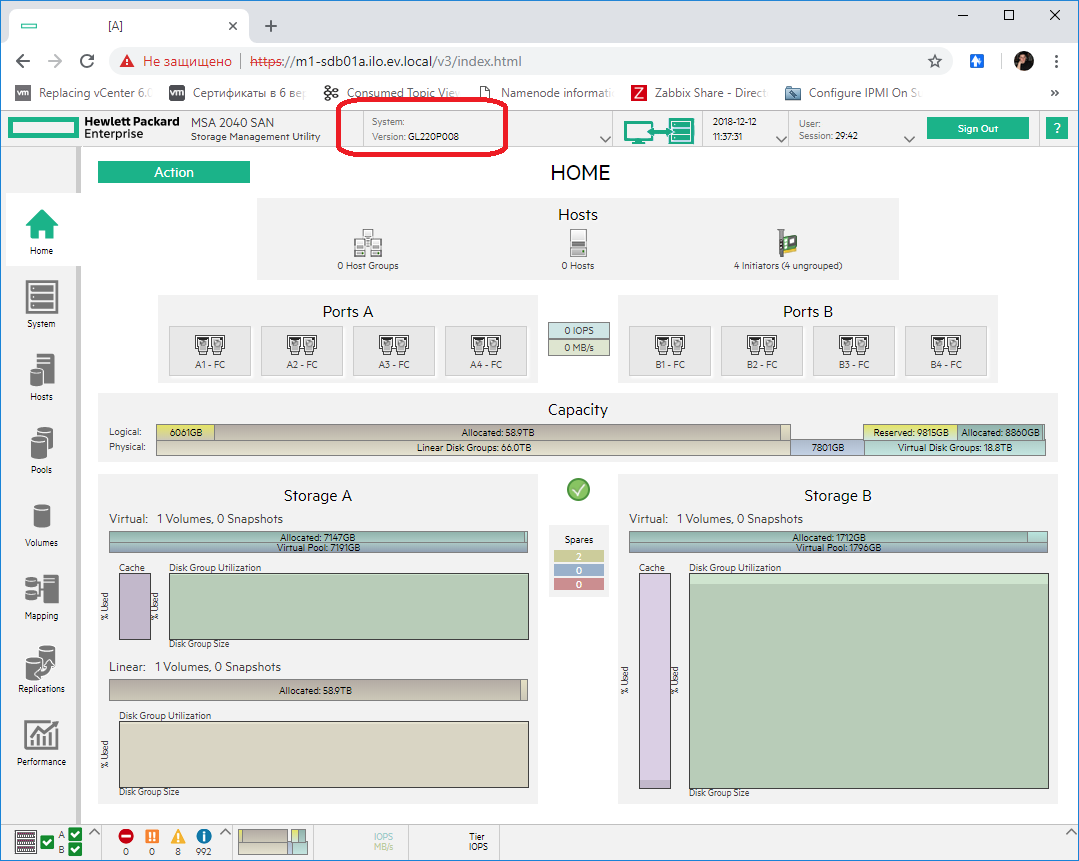Expand the User session panel chevron
This screenshot has width=1079, height=861.
click(x=909, y=139)
